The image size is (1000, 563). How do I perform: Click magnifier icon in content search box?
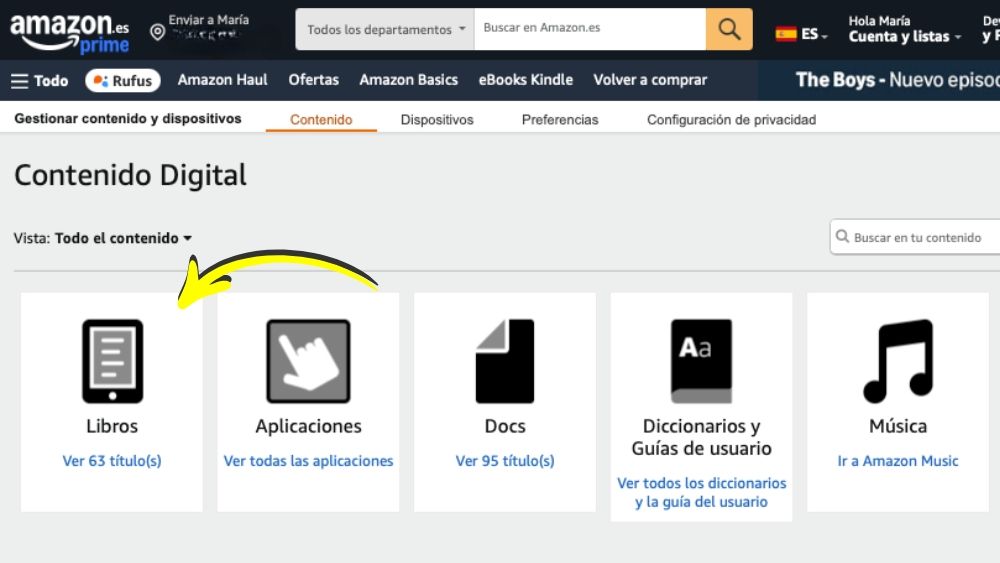click(842, 237)
